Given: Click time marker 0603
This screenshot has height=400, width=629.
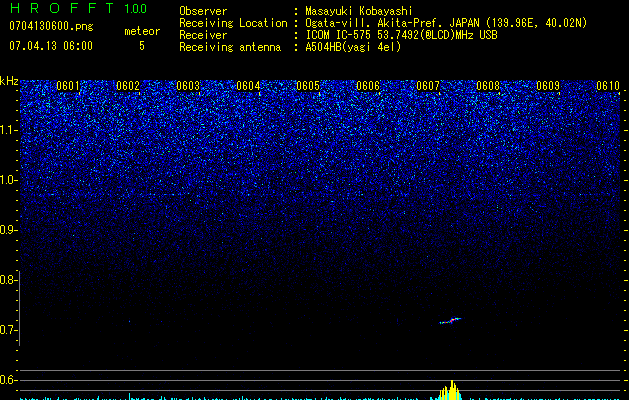Looking at the screenshot, I should 188,86.
